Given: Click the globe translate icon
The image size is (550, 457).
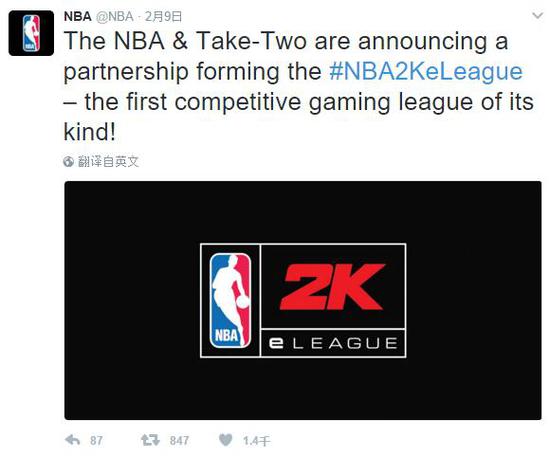Looking at the screenshot, I should coord(68,162).
